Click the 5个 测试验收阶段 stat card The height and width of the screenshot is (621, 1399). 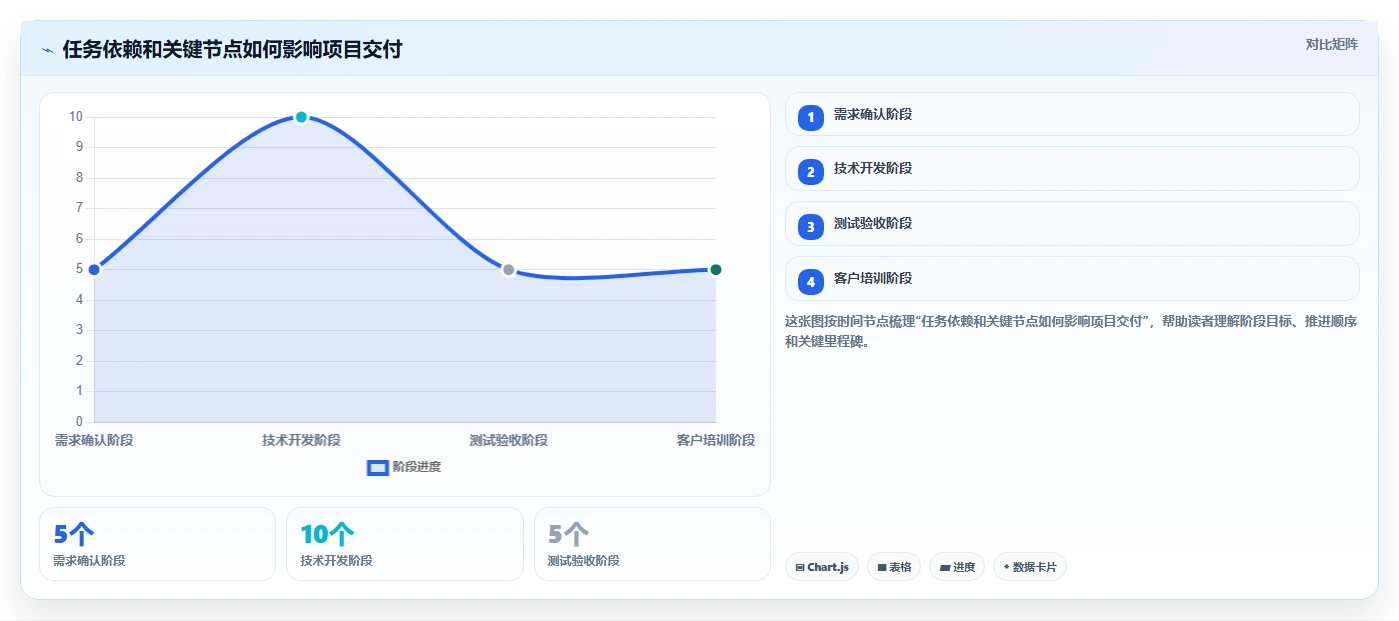[652, 544]
